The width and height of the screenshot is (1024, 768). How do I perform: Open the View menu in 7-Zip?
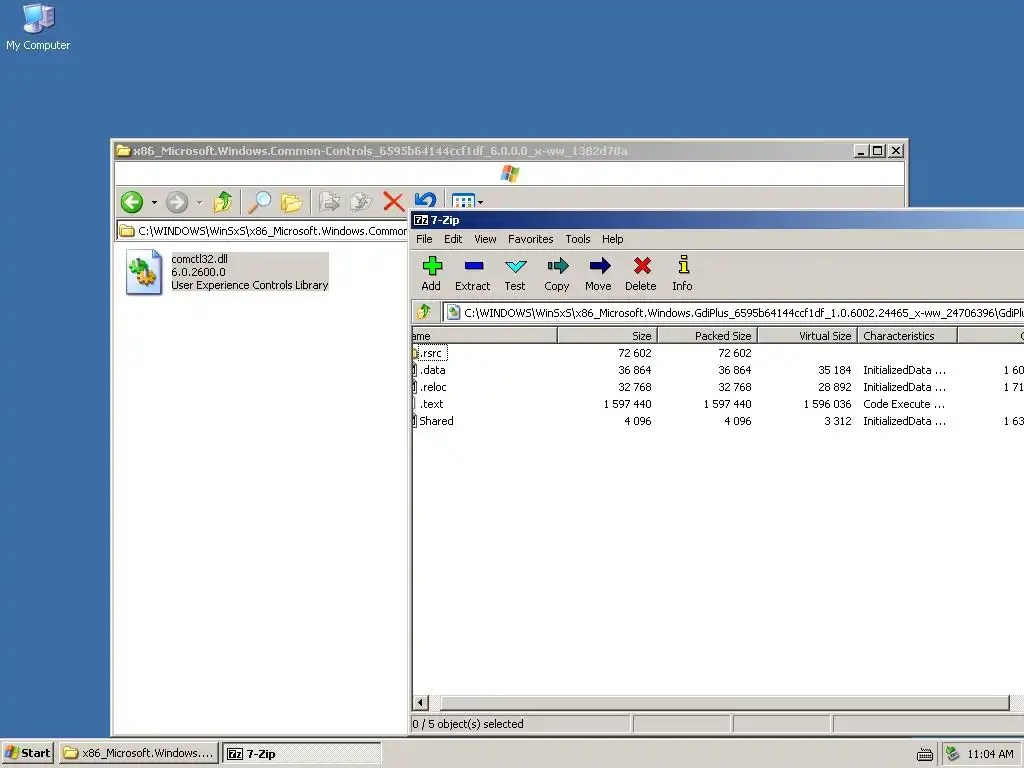(x=485, y=239)
